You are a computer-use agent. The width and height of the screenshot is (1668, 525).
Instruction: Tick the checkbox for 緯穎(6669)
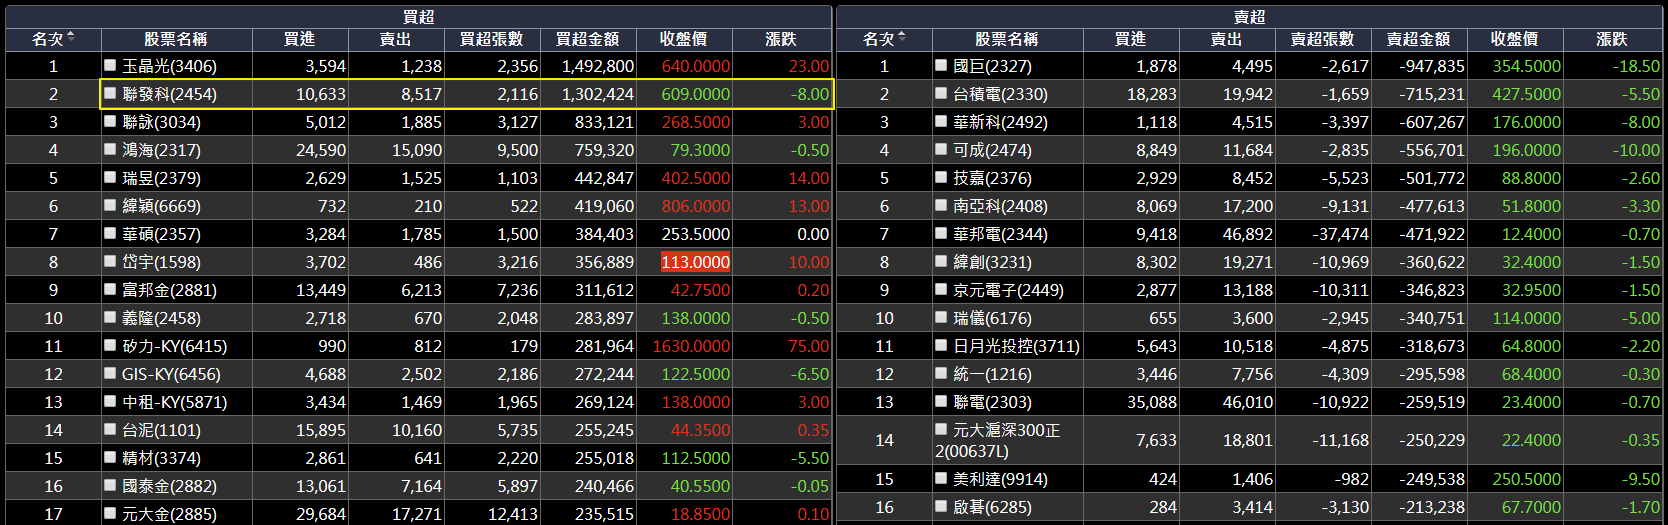(111, 205)
